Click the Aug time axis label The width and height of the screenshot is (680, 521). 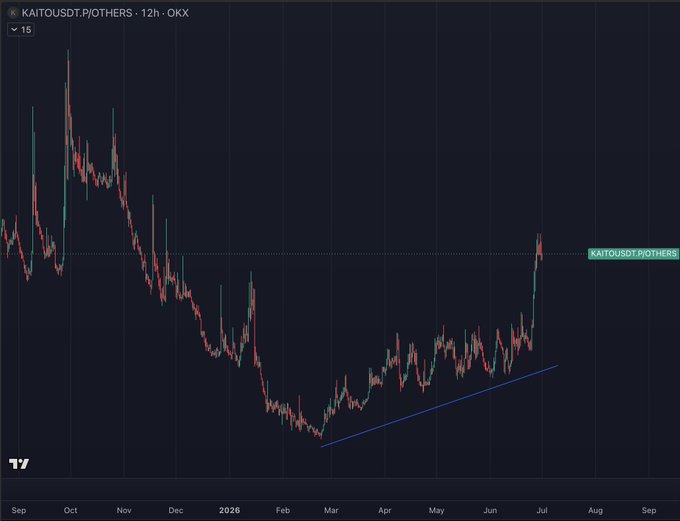[595, 510]
